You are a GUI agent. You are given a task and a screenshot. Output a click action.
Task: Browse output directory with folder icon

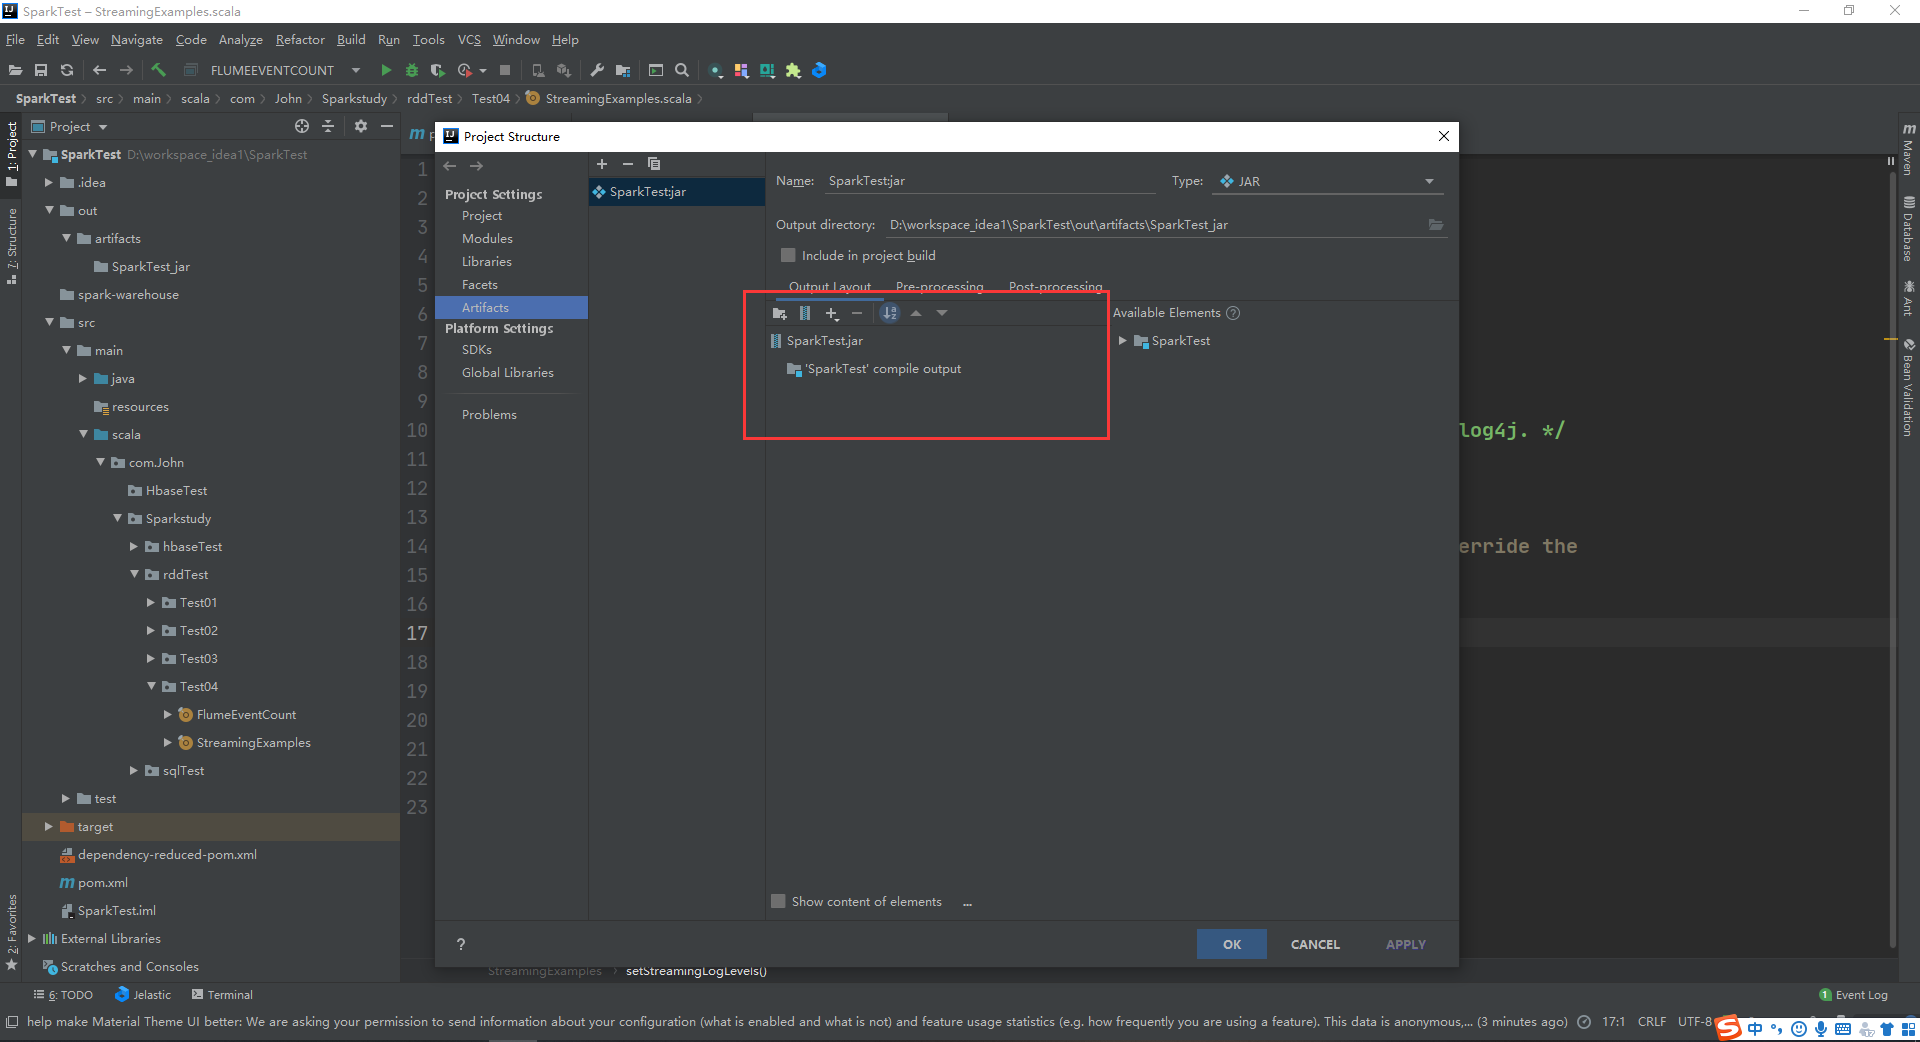pos(1436,225)
